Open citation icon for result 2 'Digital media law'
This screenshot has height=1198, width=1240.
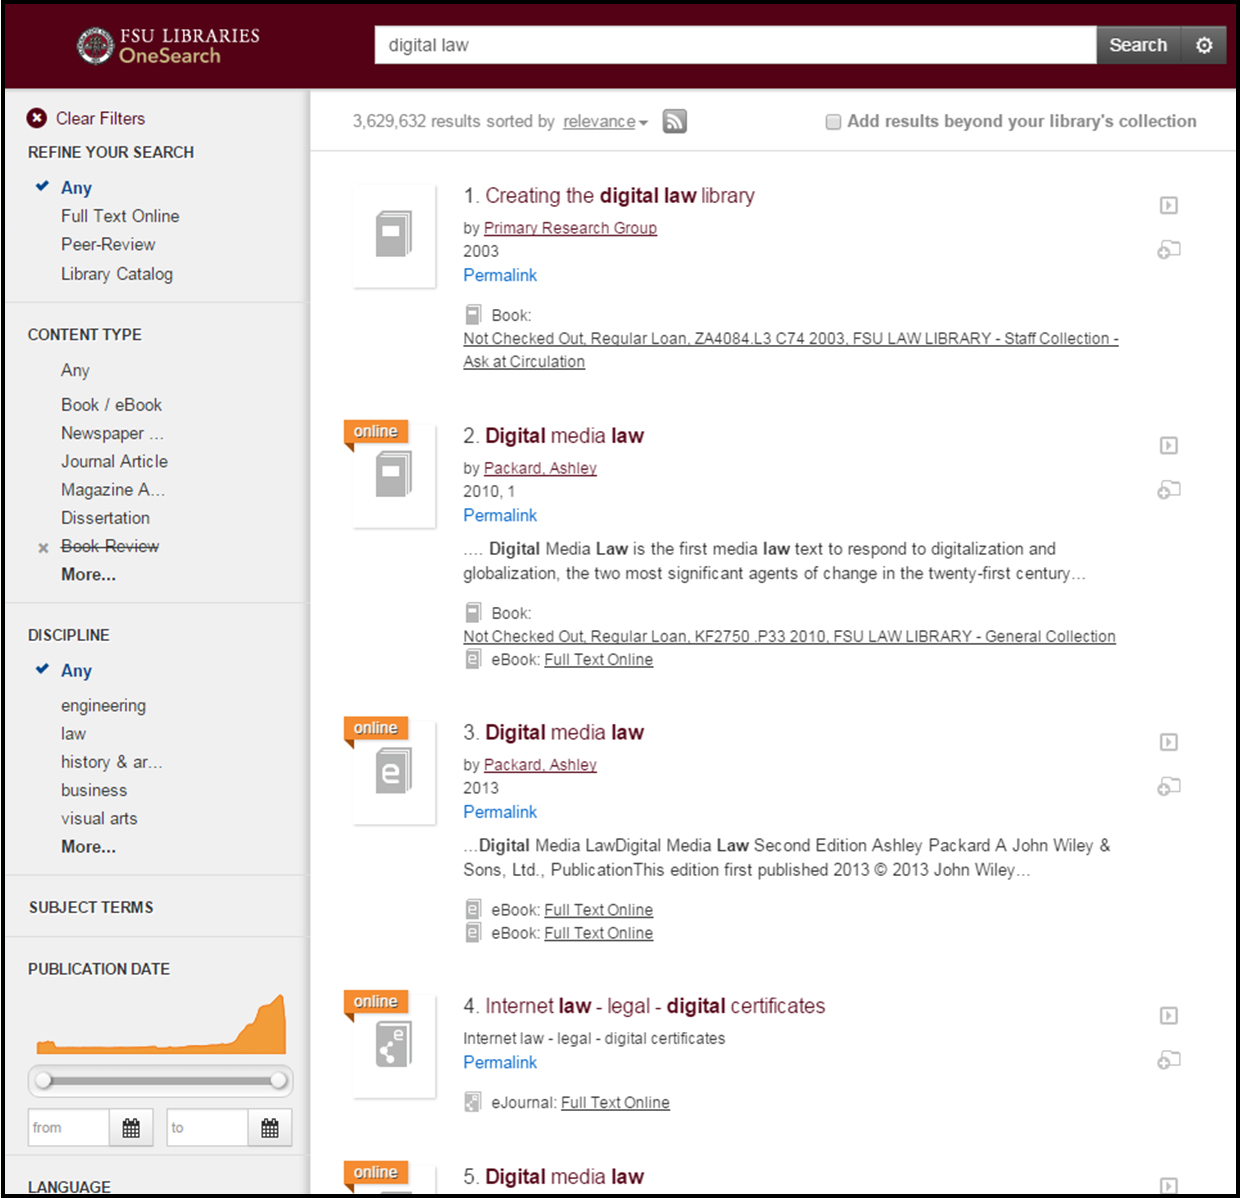[x=1168, y=489]
